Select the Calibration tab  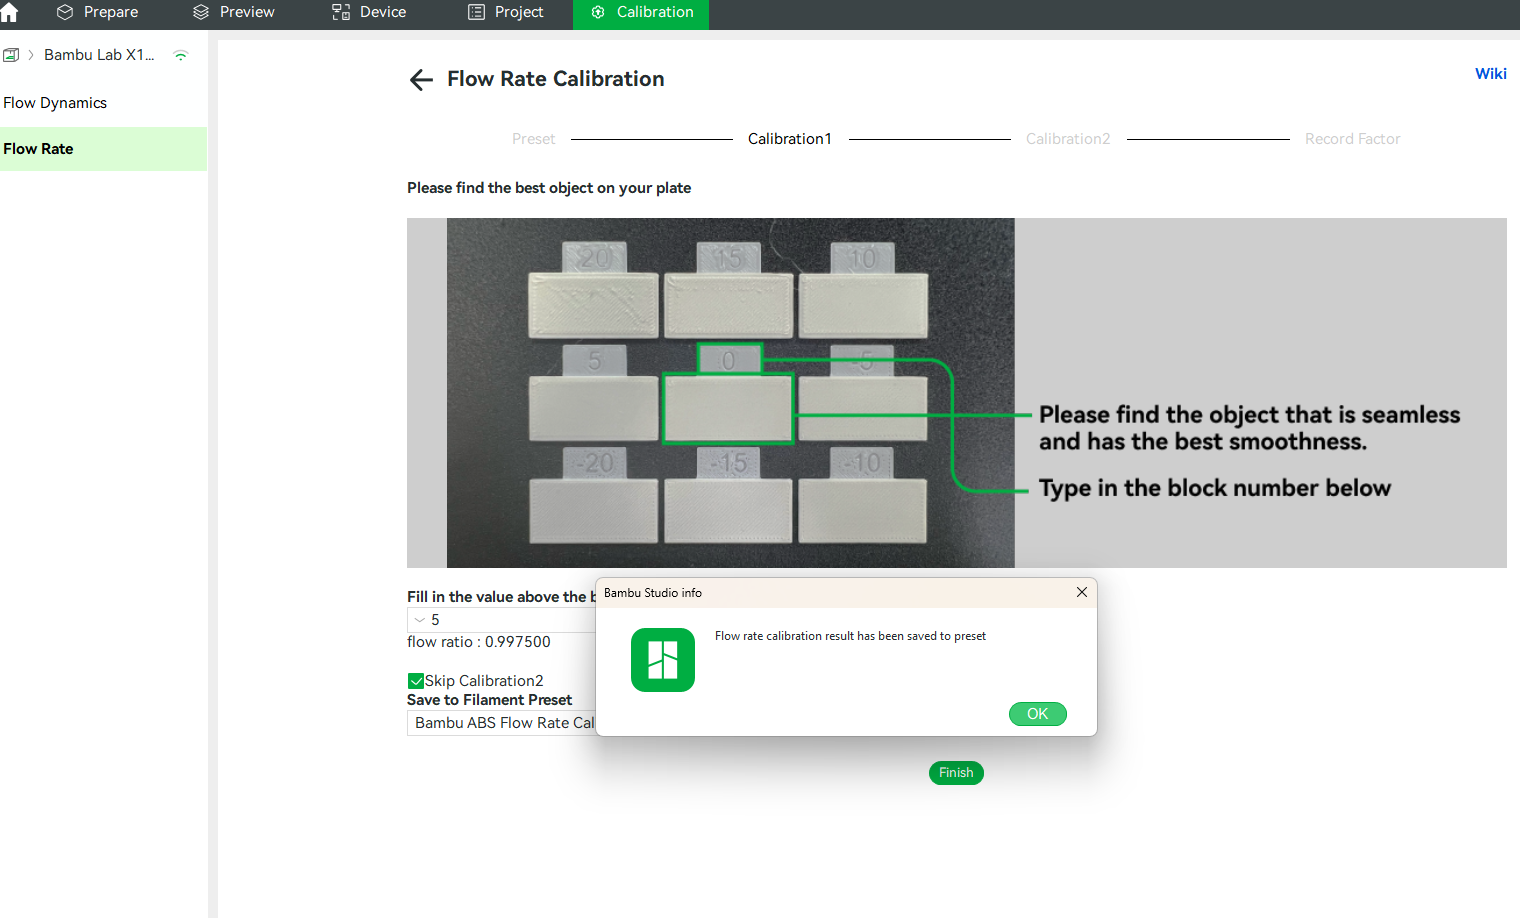[641, 13]
